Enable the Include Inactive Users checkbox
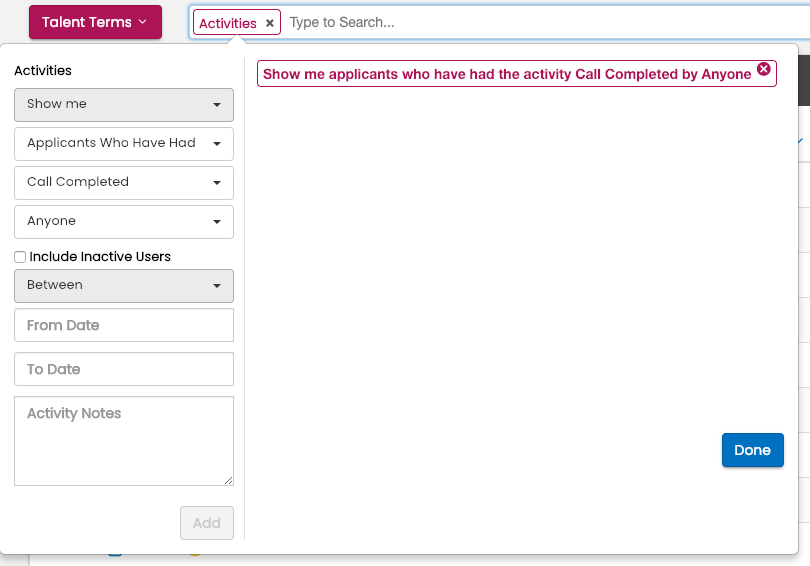 coord(20,257)
